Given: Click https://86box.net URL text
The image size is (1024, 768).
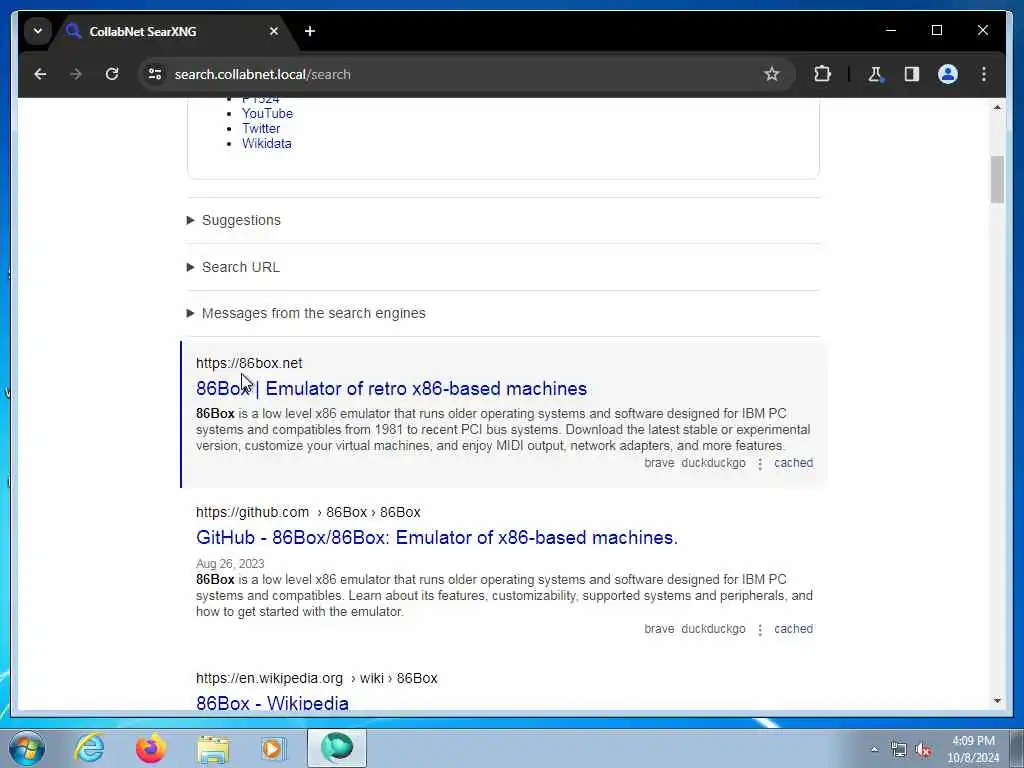Looking at the screenshot, I should click(x=249, y=363).
